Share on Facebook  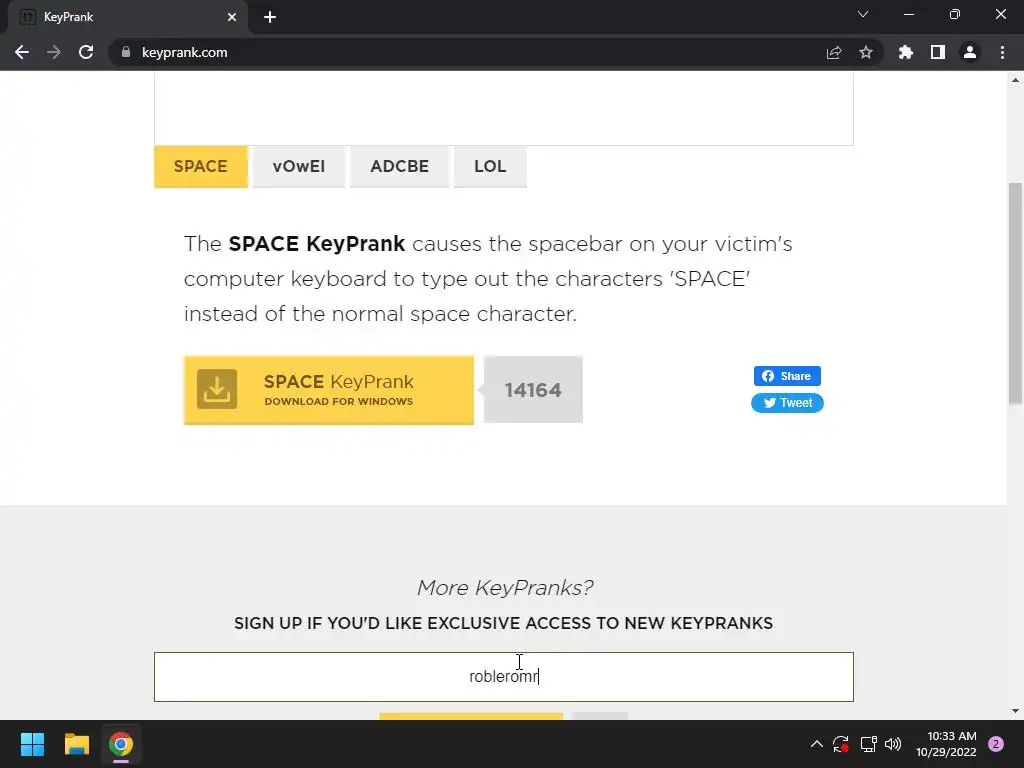coord(787,376)
